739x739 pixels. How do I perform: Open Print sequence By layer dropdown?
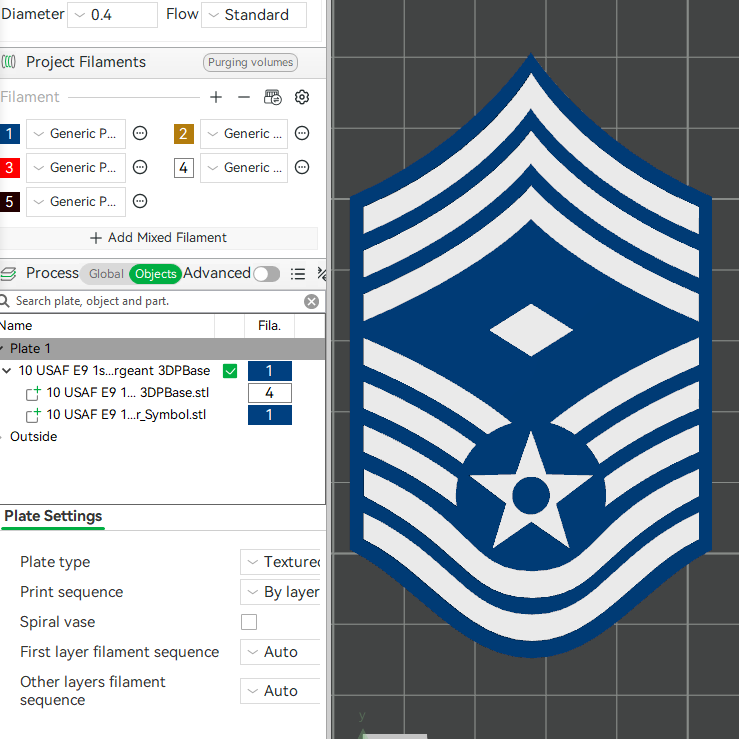[x=280, y=592]
